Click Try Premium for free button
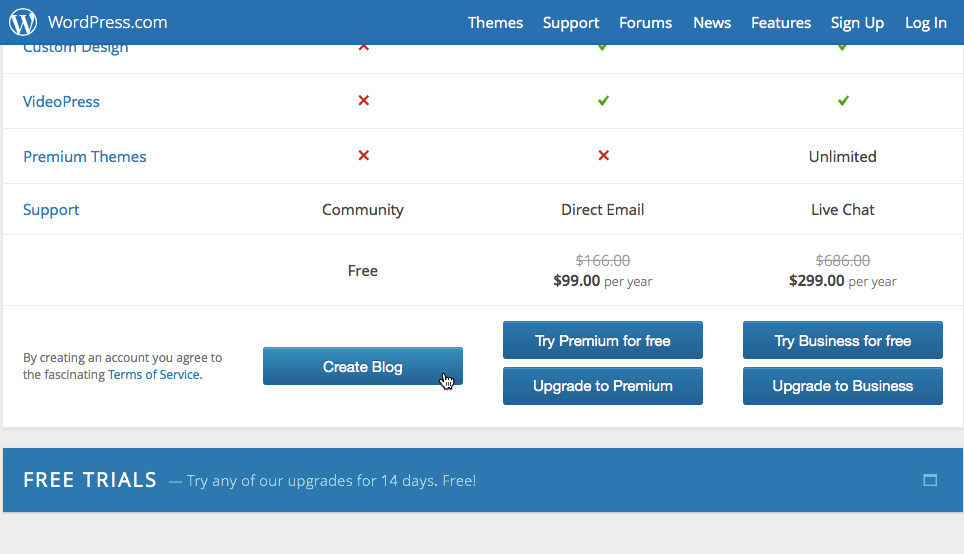The height and width of the screenshot is (554, 964). pos(602,340)
